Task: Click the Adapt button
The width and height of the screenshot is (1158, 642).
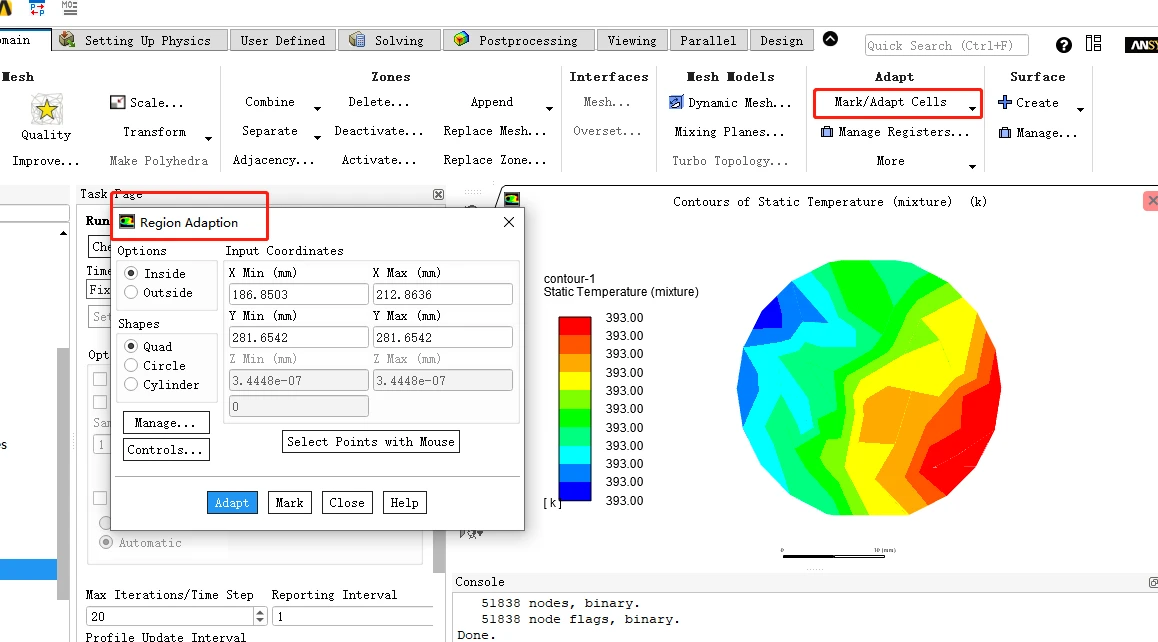Action: point(232,502)
